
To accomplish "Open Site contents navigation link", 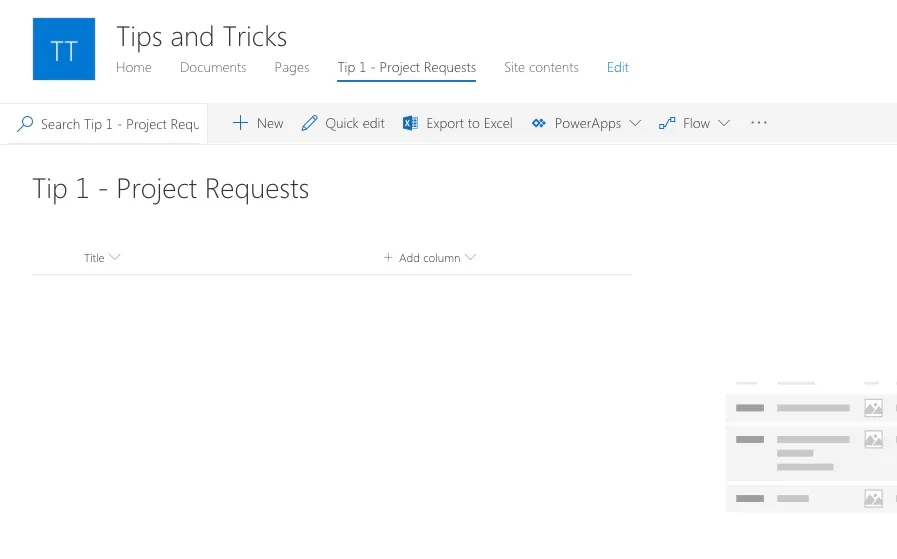I will [541, 68].
